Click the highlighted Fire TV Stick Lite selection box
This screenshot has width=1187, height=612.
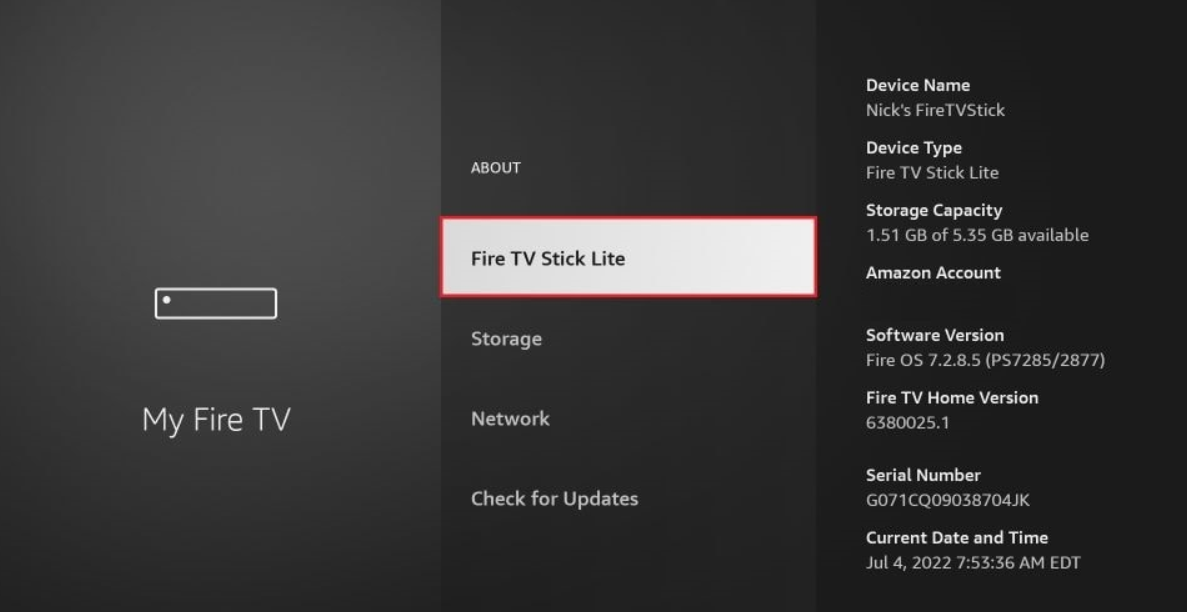click(627, 257)
